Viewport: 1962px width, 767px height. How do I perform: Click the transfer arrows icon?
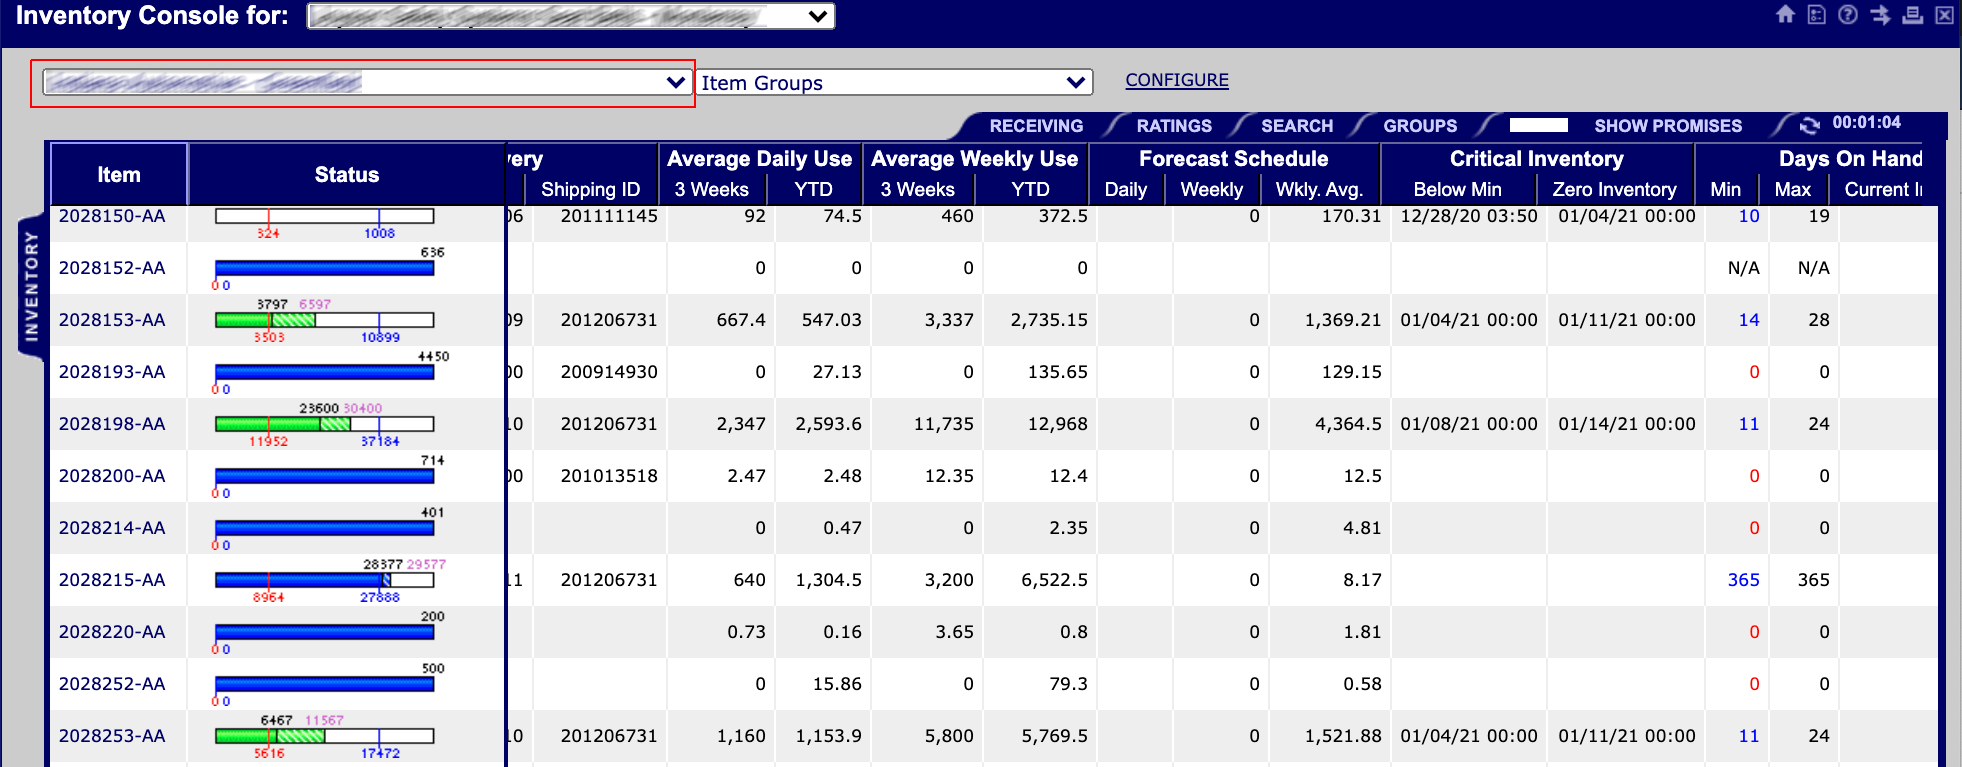(x=1880, y=15)
